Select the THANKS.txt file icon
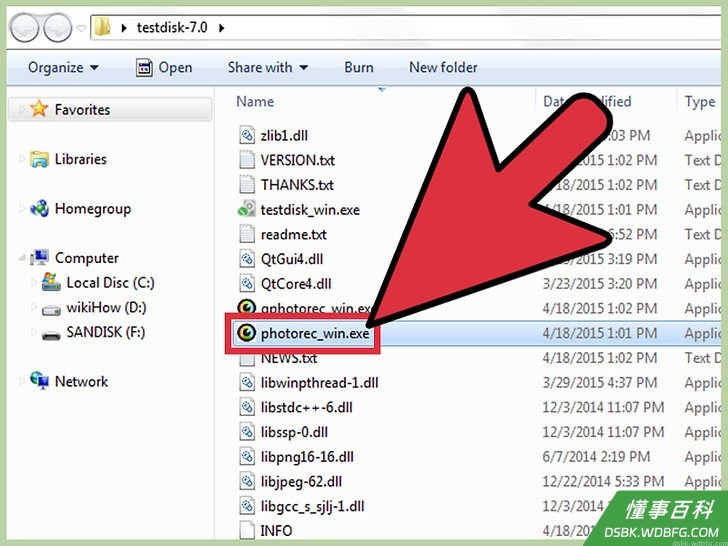This screenshot has height=546, width=728. coord(247,185)
